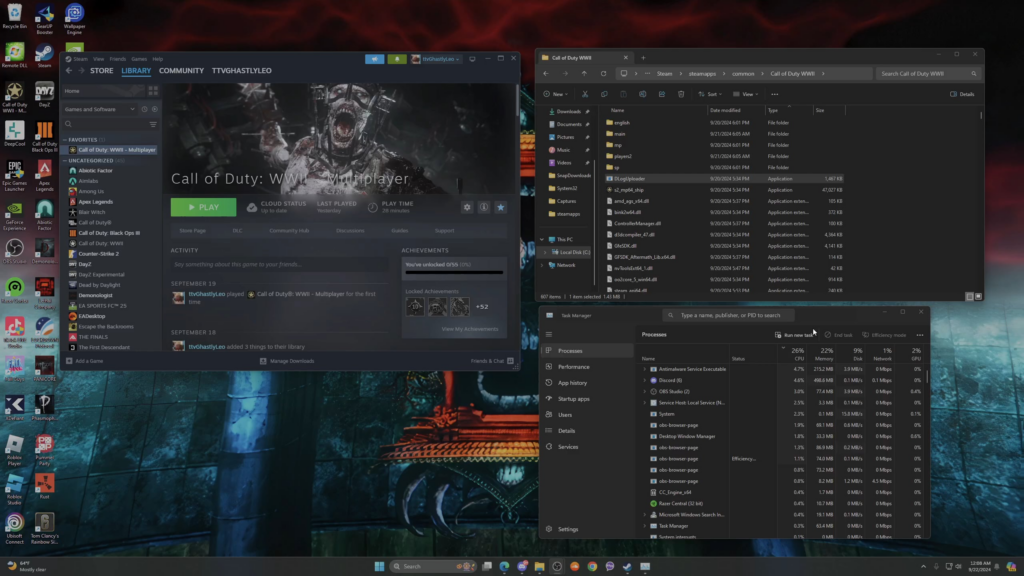Click Run new task in Task Manager
The image size is (1024, 576).
(794, 335)
